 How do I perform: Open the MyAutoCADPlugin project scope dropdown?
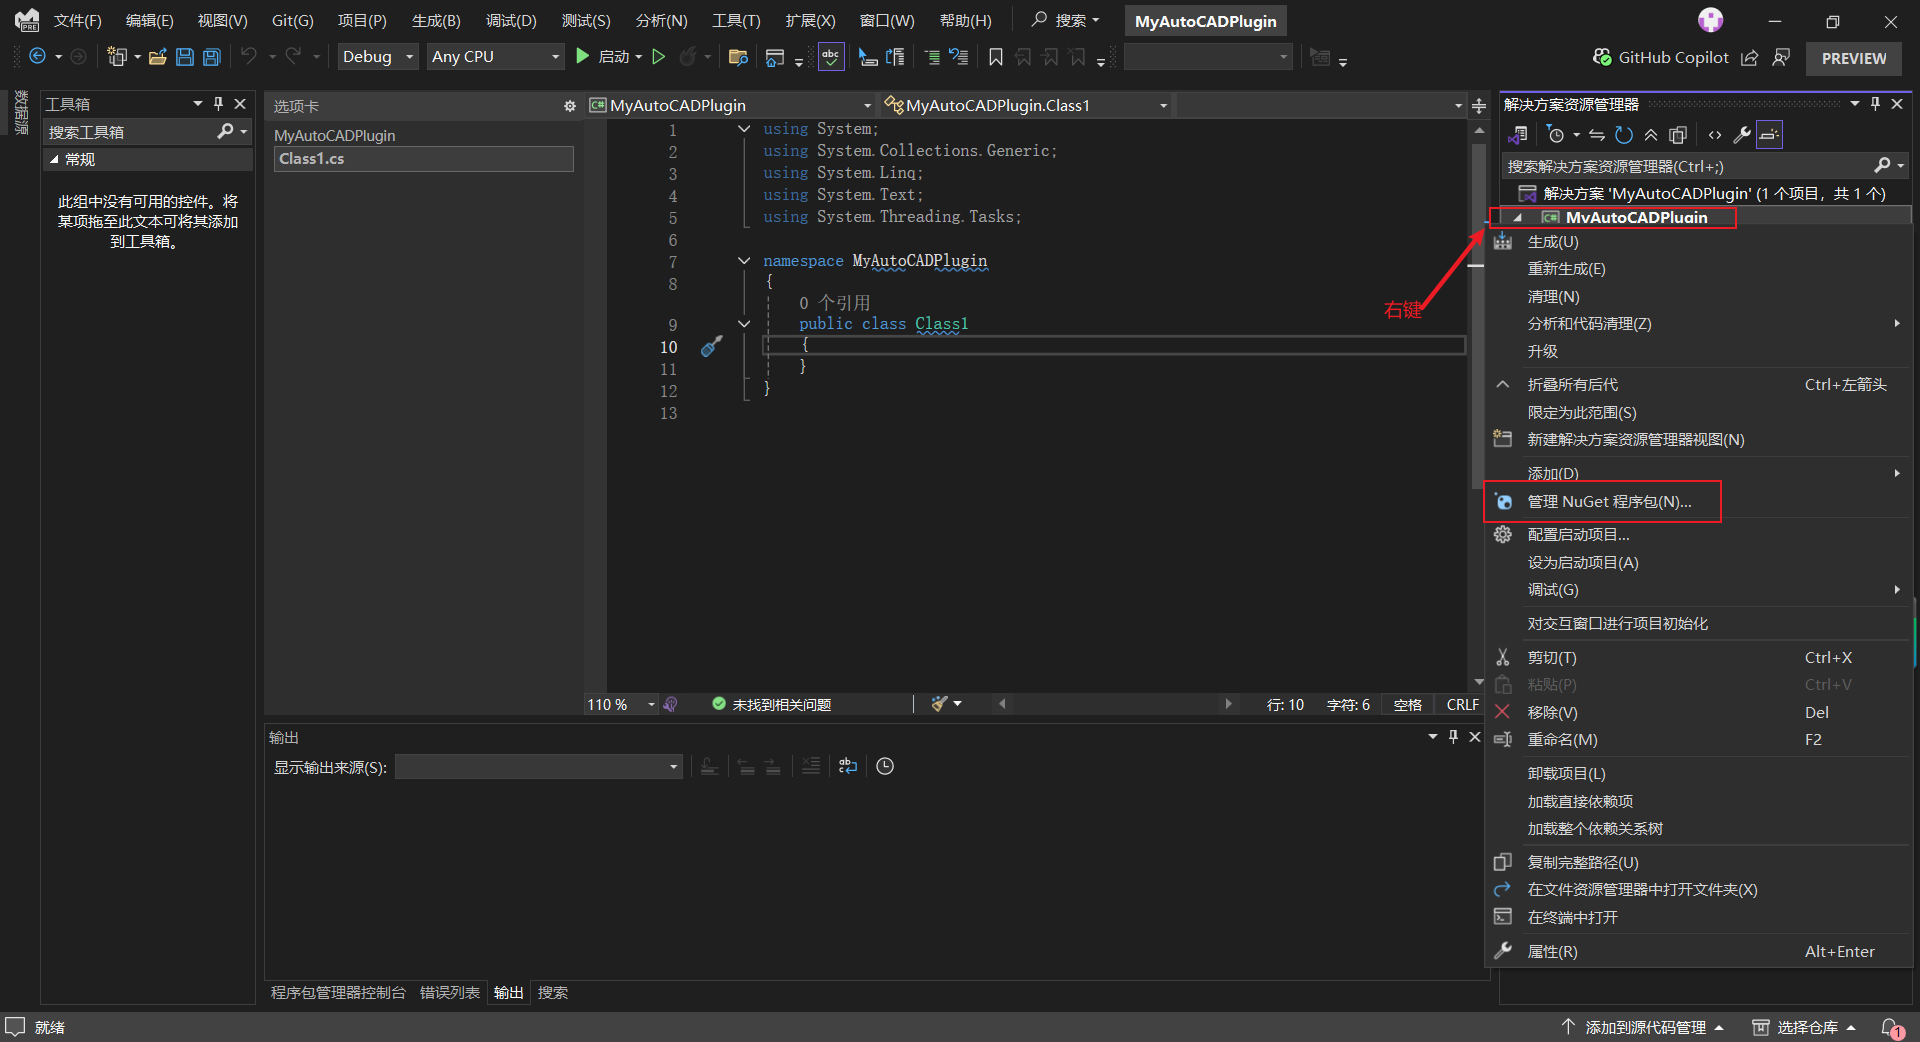pos(730,105)
